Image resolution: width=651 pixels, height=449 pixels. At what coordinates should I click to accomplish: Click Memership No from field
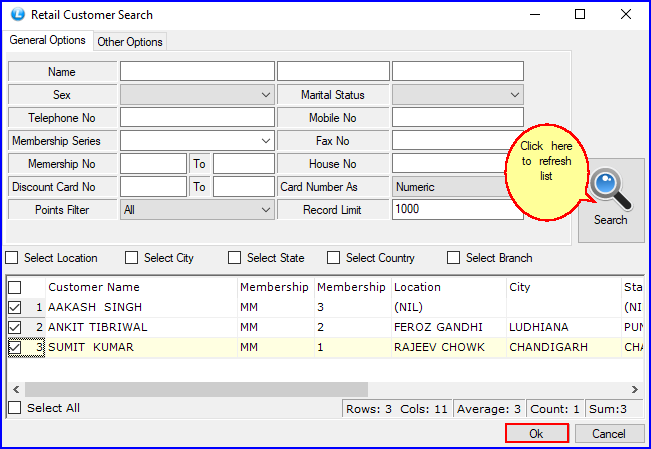click(153, 164)
